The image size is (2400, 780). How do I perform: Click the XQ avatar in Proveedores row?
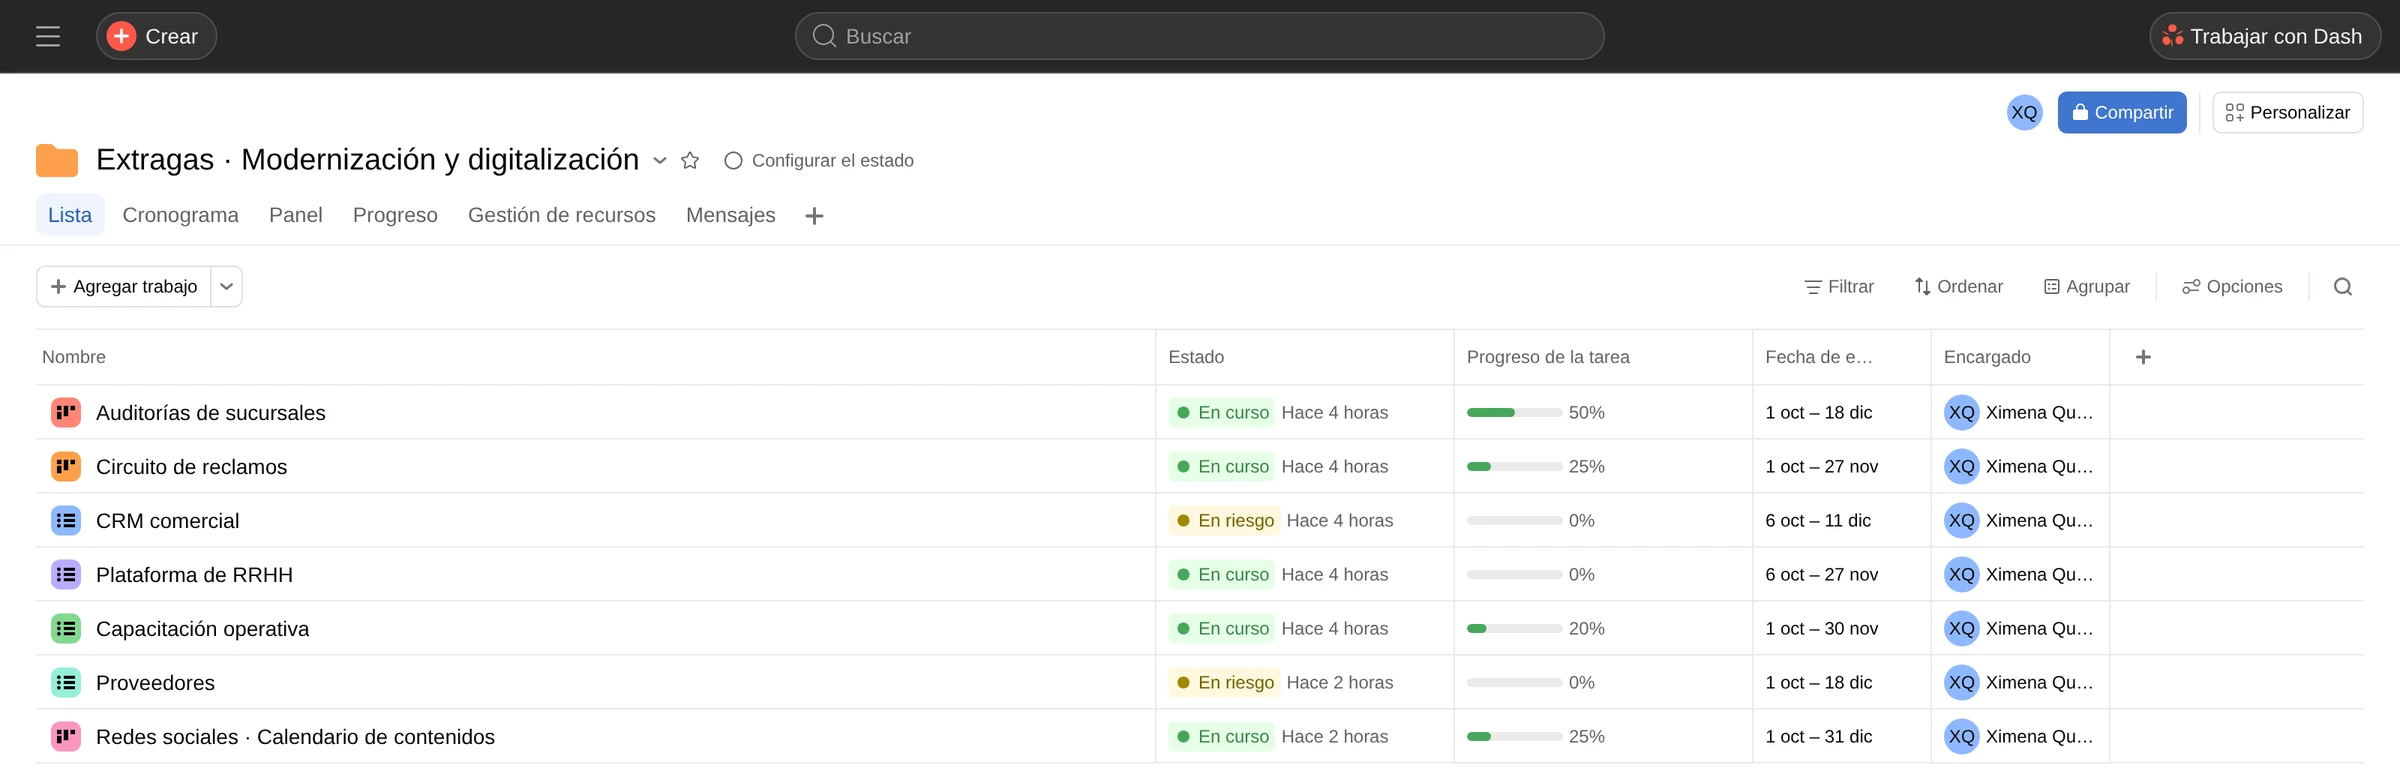[x=1961, y=682]
